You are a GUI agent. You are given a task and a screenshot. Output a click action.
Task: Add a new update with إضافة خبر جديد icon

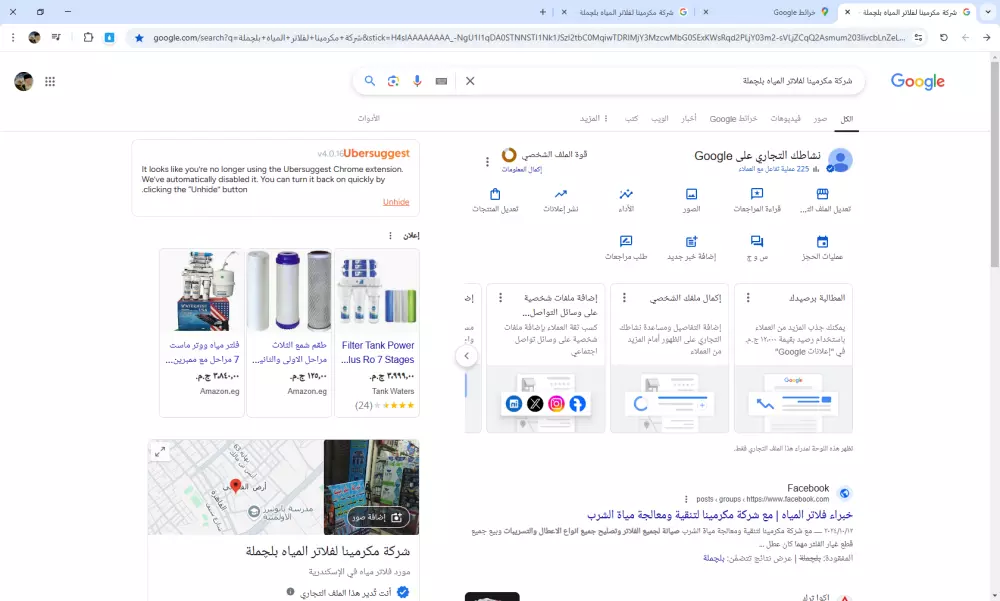pos(692,242)
